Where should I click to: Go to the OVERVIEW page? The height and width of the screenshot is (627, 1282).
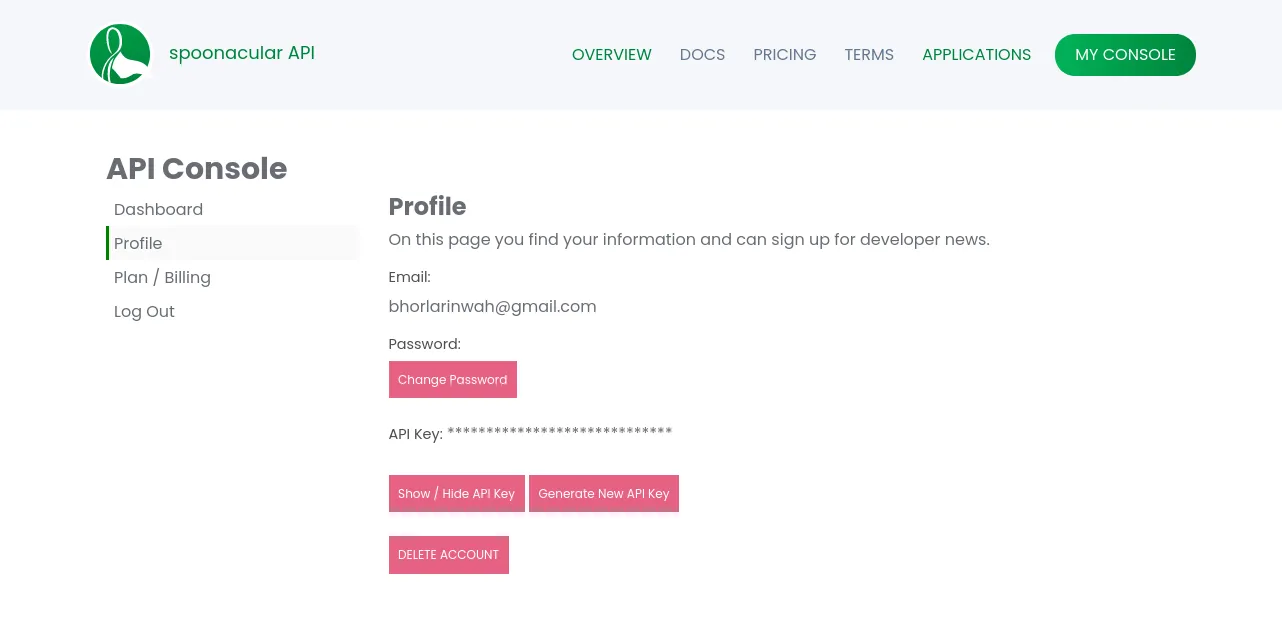[611, 55]
